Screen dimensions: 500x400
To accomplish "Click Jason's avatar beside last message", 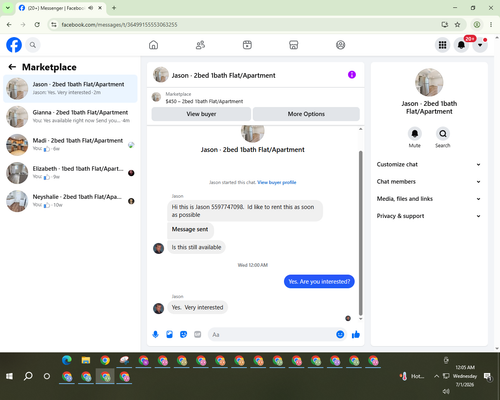I will [x=159, y=308].
